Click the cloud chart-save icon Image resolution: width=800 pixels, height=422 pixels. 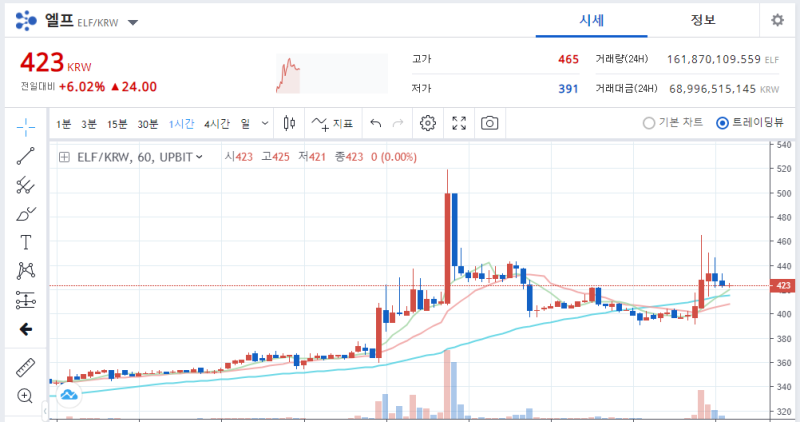pos(69,394)
